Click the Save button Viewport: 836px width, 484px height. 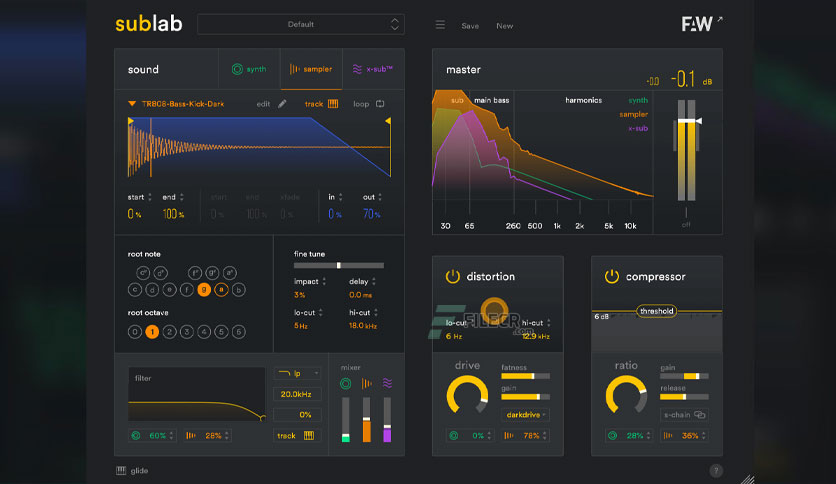[x=470, y=26]
